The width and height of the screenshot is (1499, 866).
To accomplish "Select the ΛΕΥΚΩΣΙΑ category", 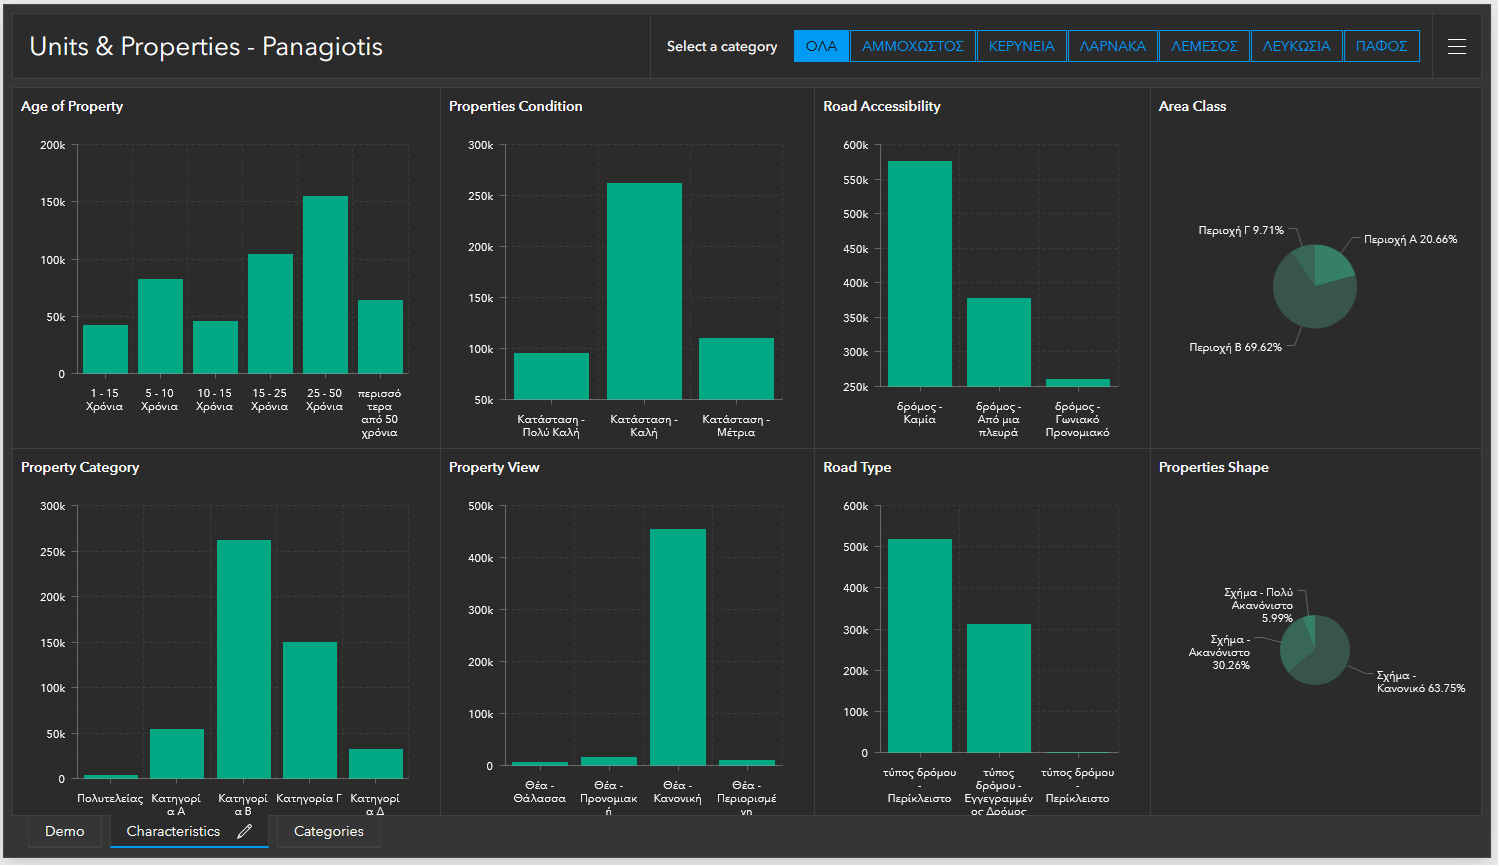I will point(1296,45).
